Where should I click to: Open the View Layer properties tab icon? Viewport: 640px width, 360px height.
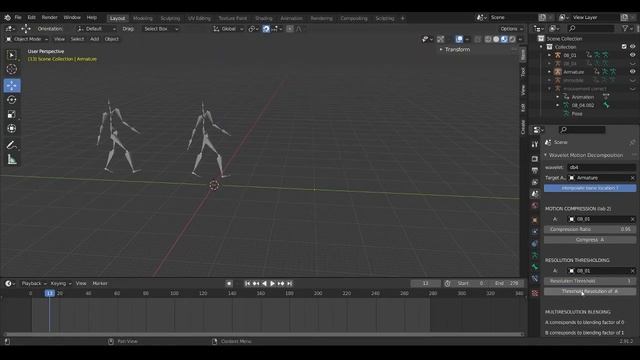[x=535, y=182]
